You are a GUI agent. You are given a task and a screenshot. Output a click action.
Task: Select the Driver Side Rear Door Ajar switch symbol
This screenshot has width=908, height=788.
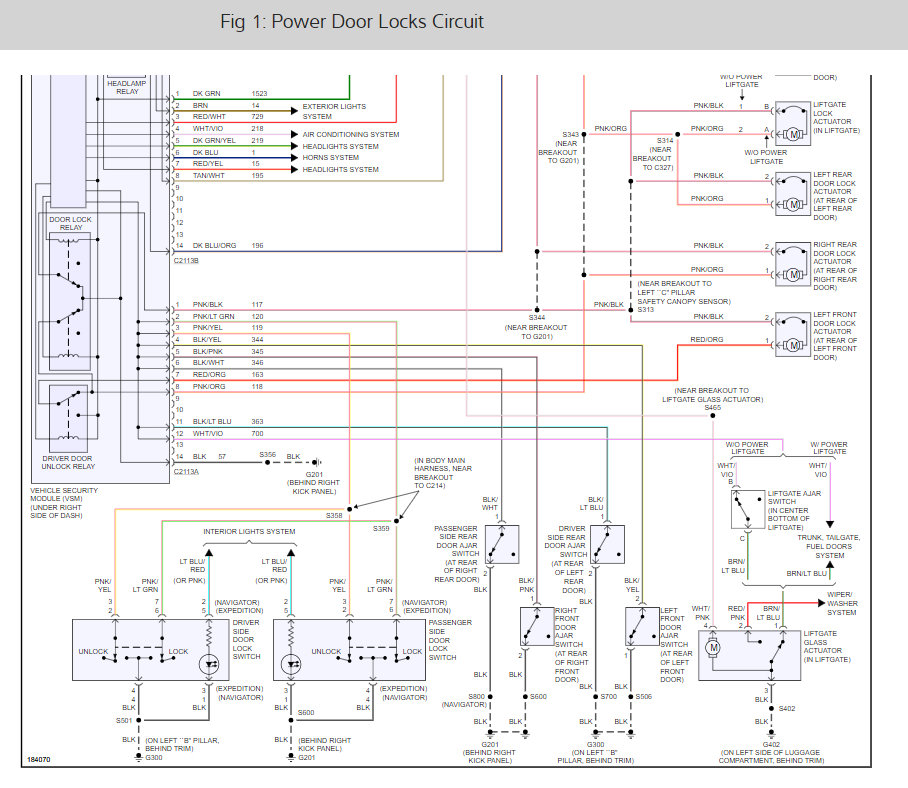tap(607, 545)
